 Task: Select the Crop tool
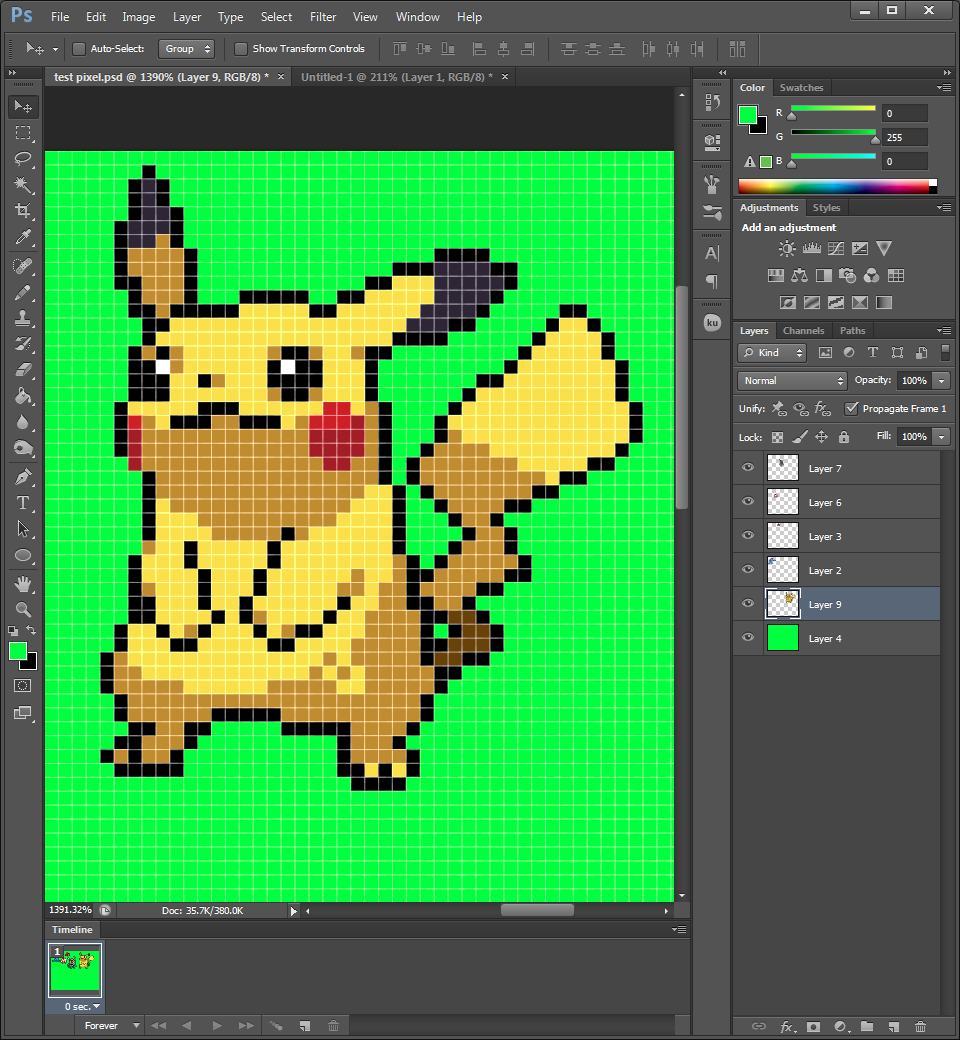tap(23, 211)
